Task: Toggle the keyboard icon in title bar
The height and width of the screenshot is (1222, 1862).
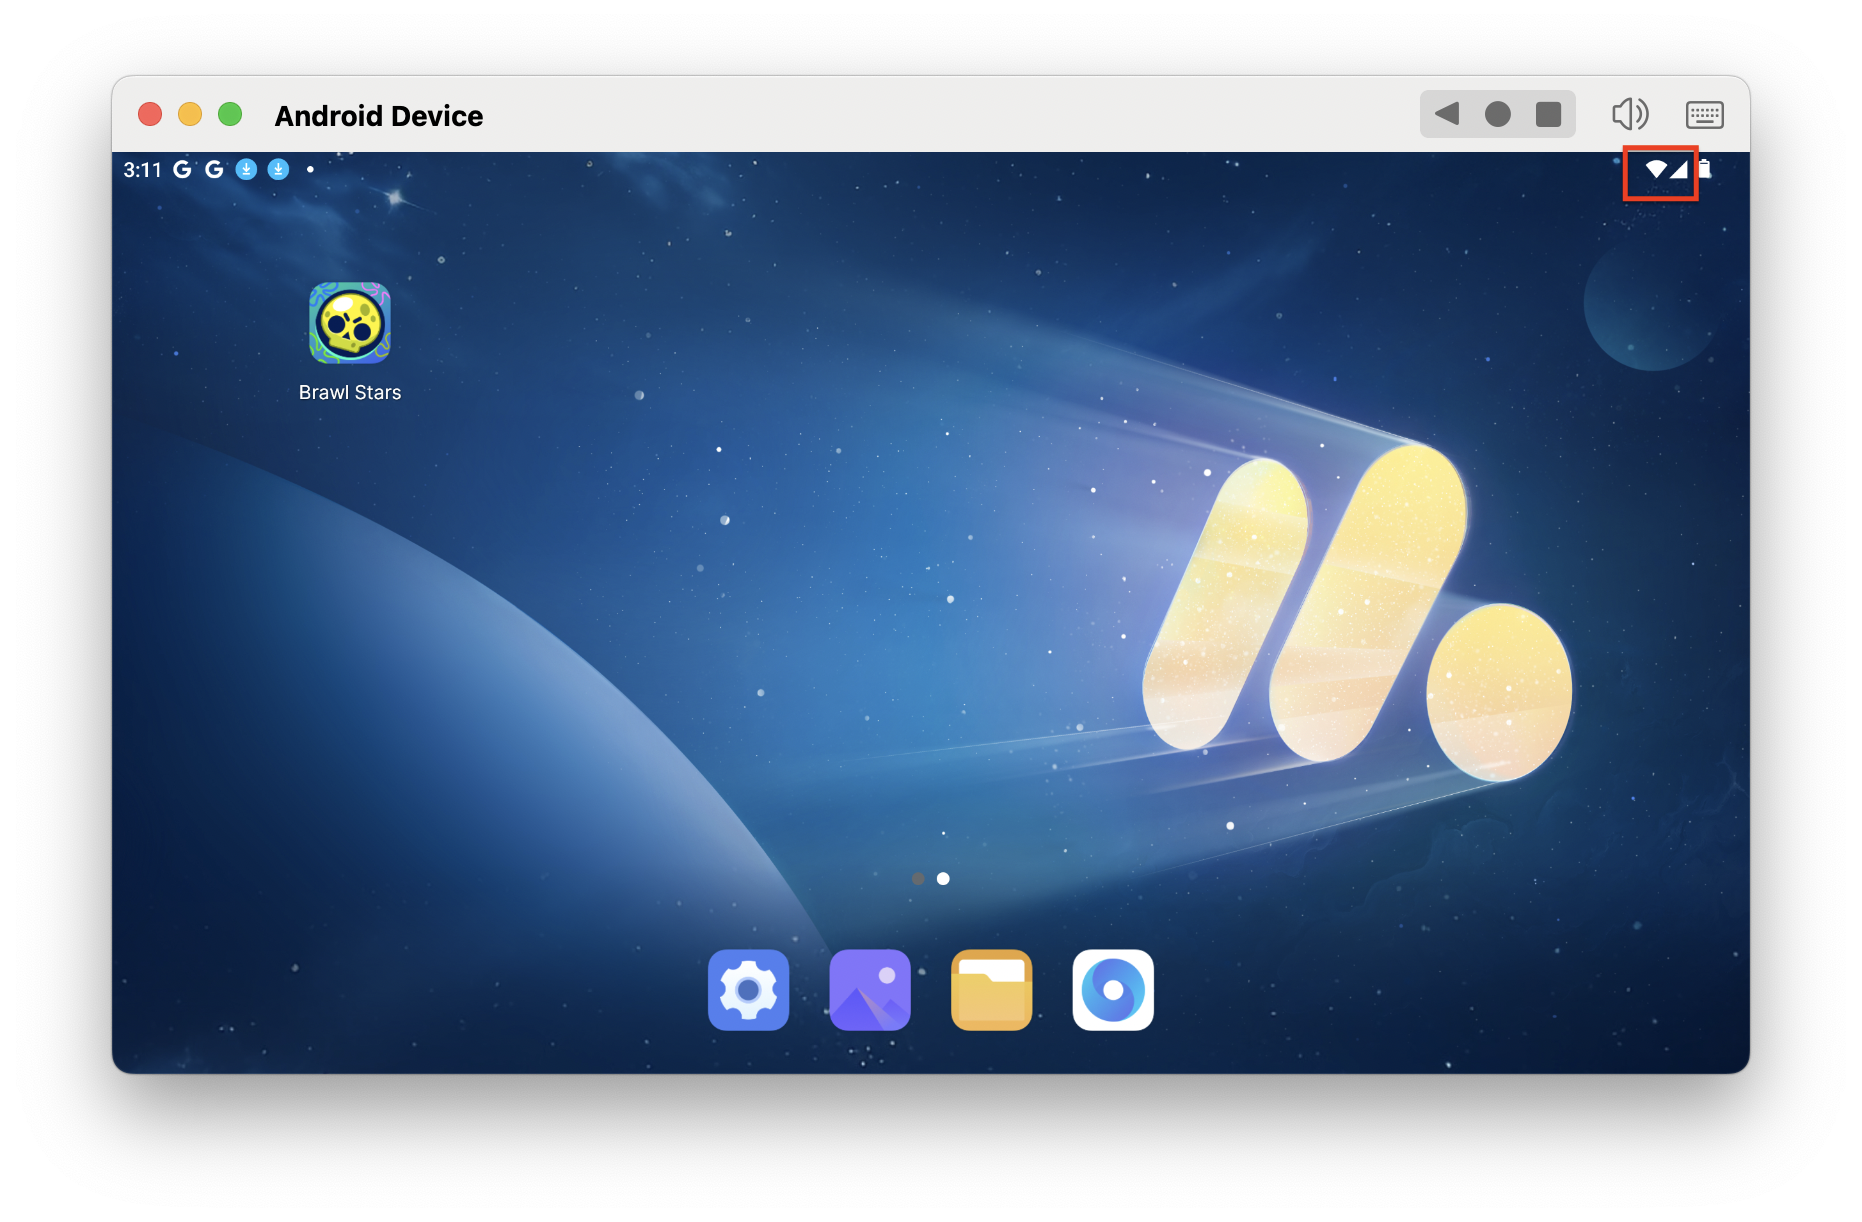Action: pyautogui.click(x=1704, y=114)
